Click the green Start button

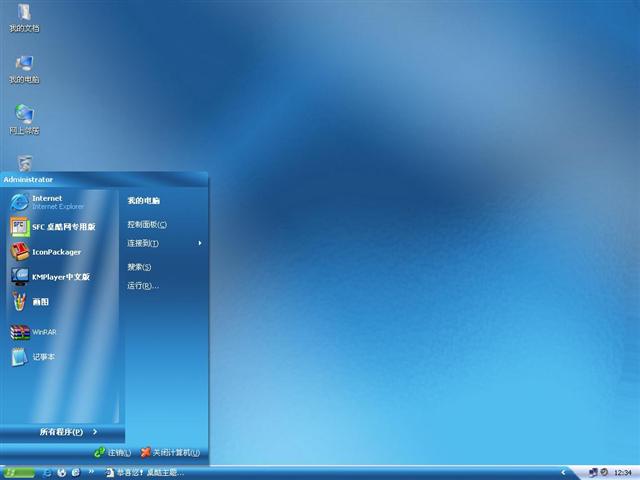(x=18, y=473)
